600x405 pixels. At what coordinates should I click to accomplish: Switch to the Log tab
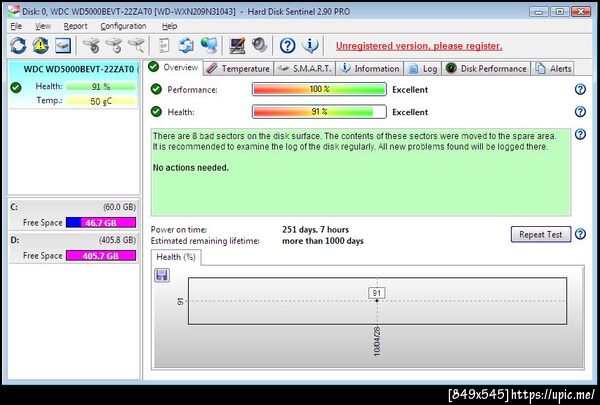(422, 69)
